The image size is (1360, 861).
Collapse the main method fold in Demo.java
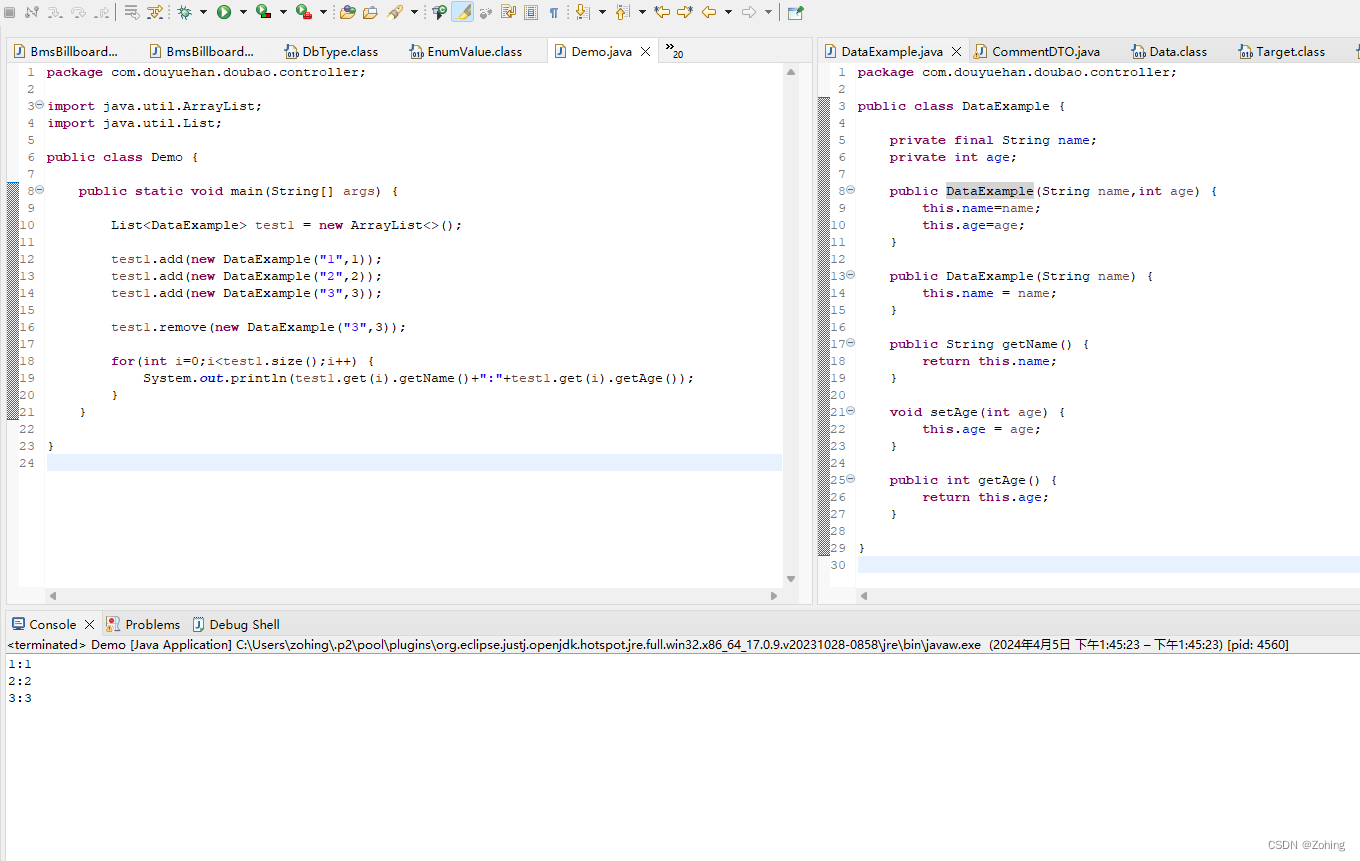click(x=40, y=190)
